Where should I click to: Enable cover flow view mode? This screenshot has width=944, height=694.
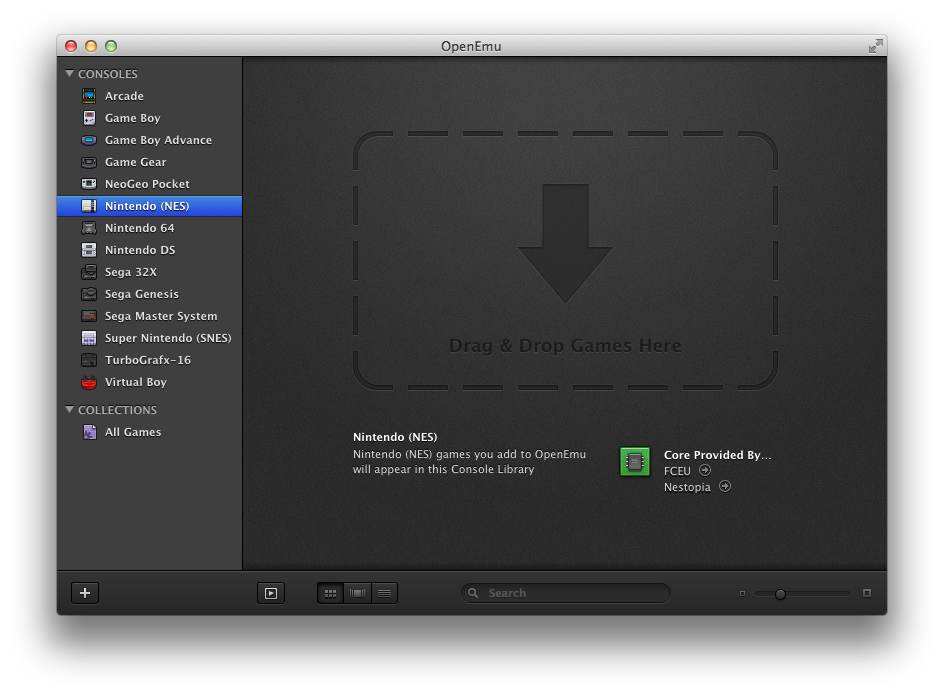click(357, 592)
